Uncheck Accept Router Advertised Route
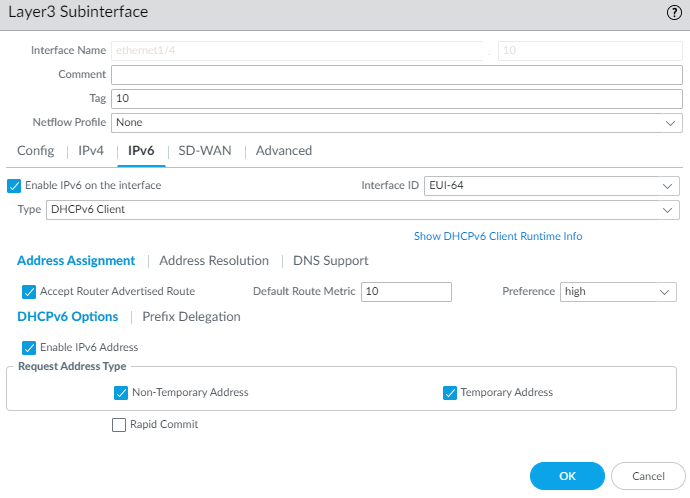This screenshot has width=690, height=498. [29, 292]
